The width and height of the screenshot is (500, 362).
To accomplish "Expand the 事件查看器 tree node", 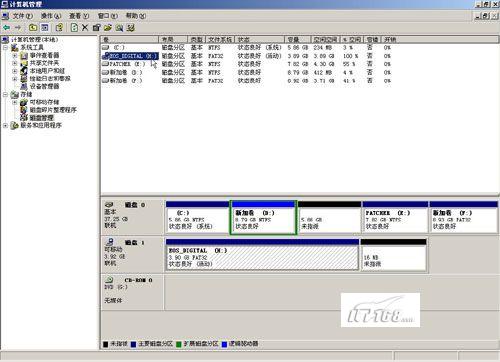I will [15, 55].
